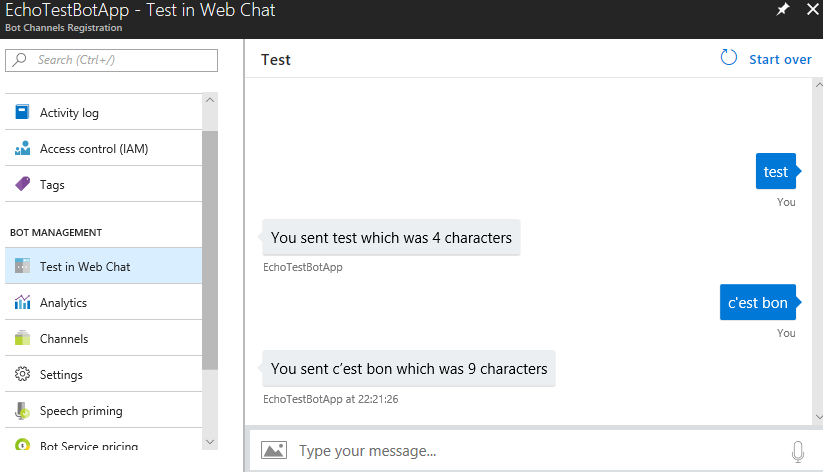Select Test in Web Chat

point(103,266)
